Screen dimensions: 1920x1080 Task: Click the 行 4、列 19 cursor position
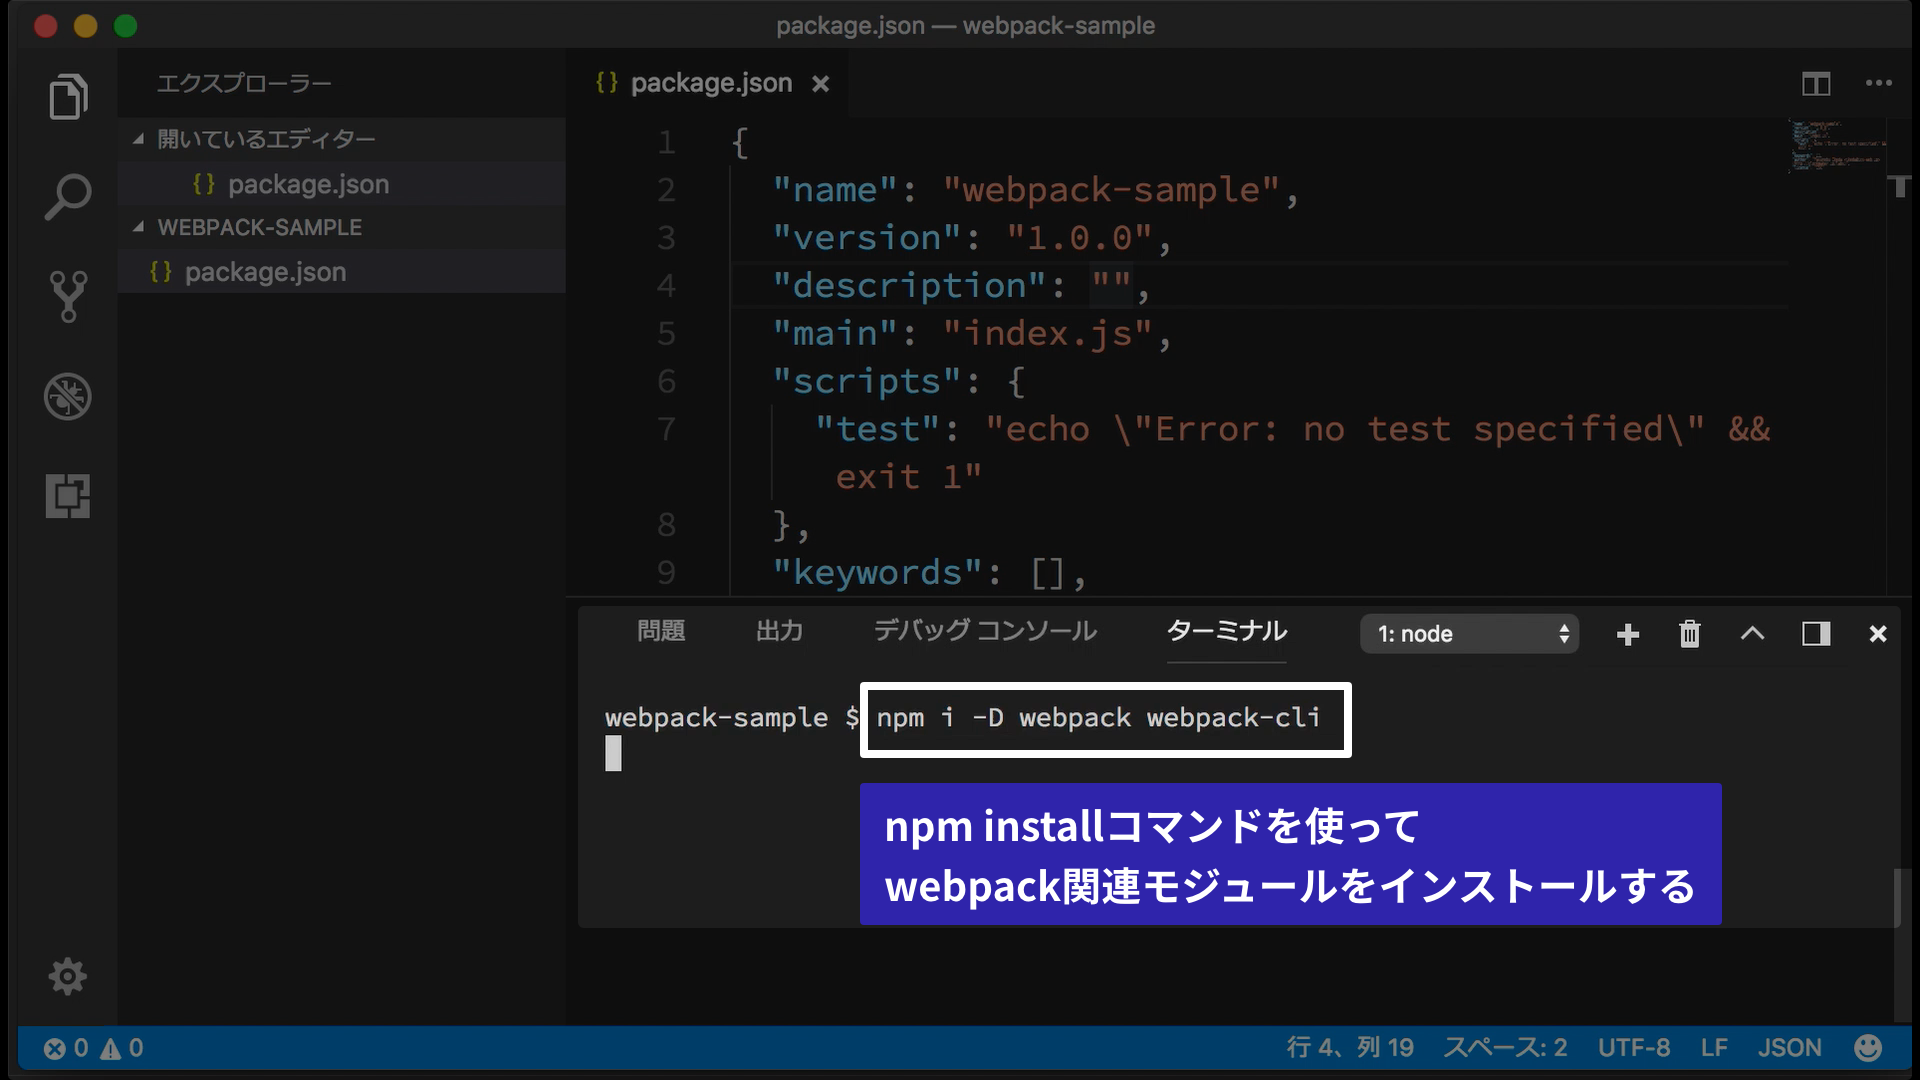pyautogui.click(x=1350, y=1048)
